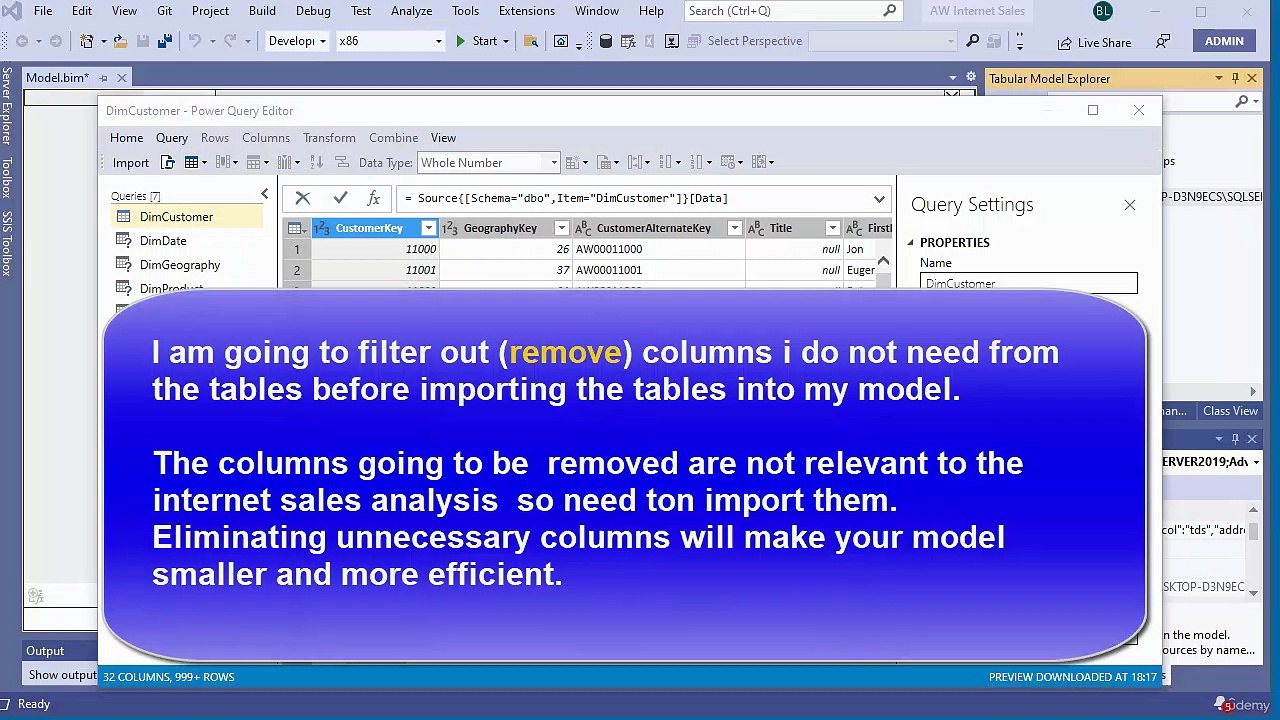Click the table corner icon in grid header
The height and width of the screenshot is (720, 1280).
click(297, 228)
